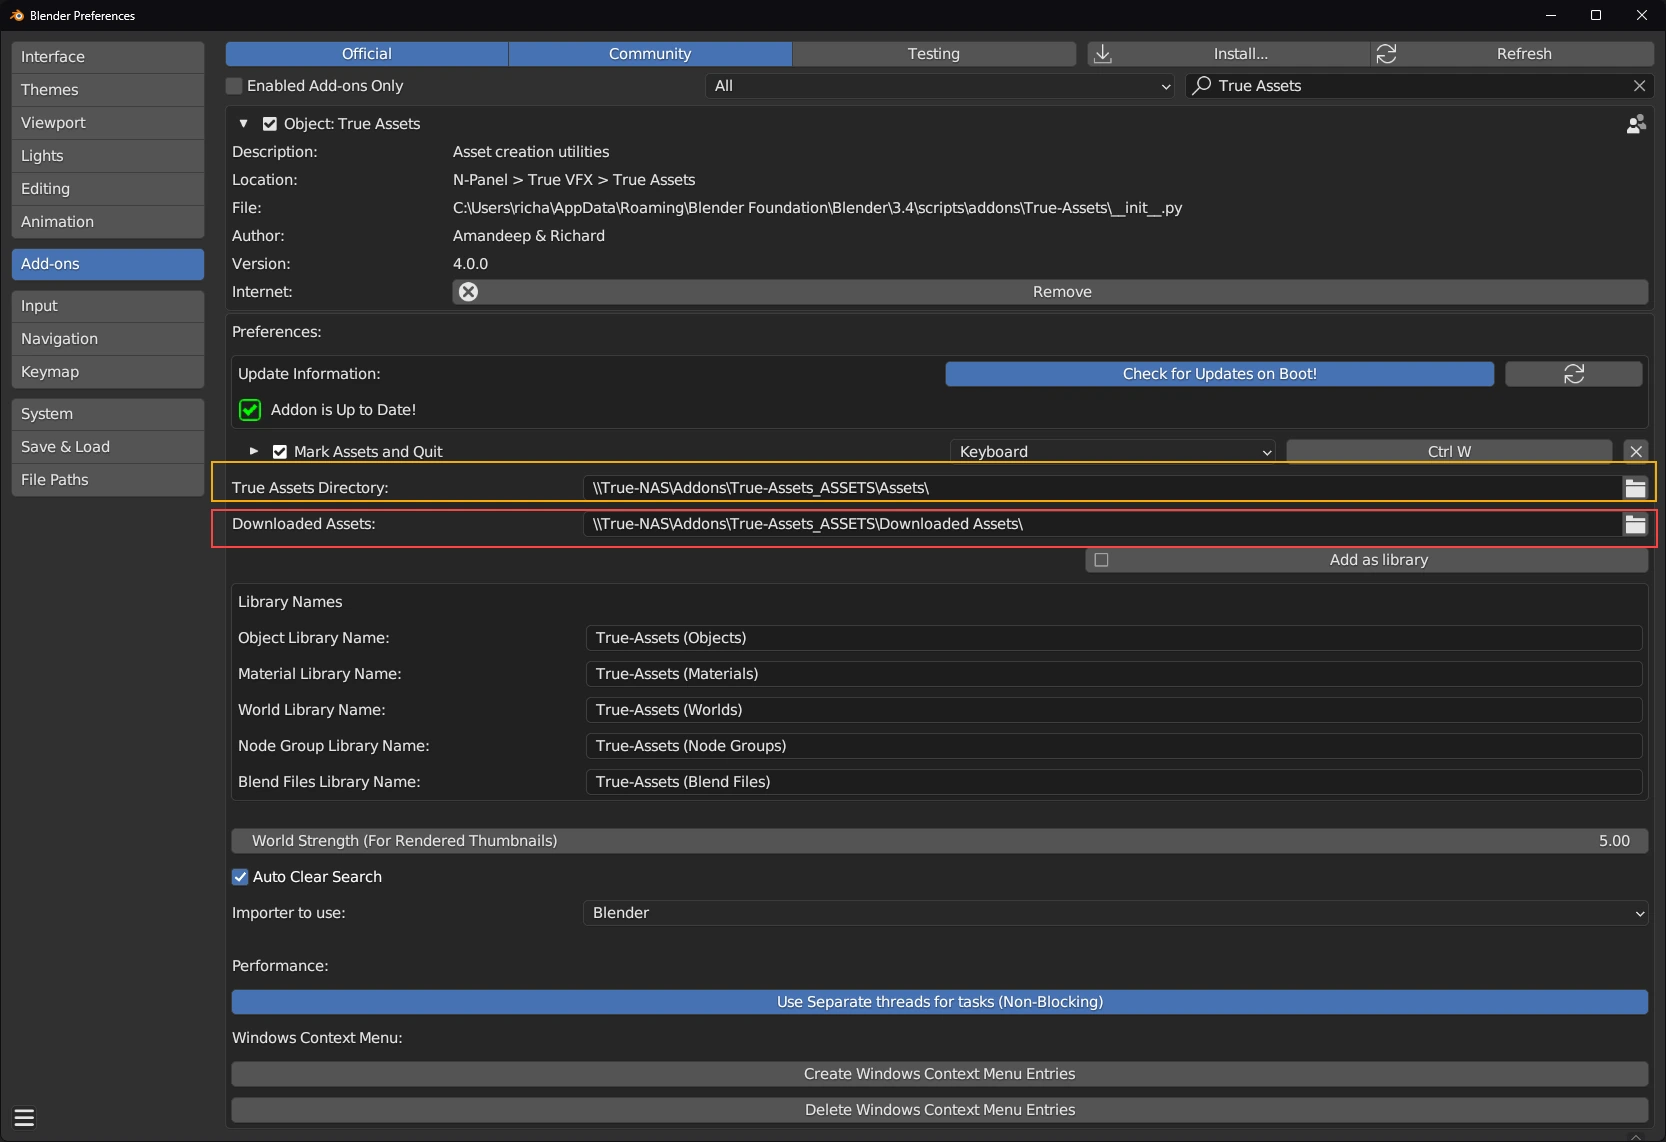Click the folder icon for Downloaded Assets

[x=1635, y=524]
